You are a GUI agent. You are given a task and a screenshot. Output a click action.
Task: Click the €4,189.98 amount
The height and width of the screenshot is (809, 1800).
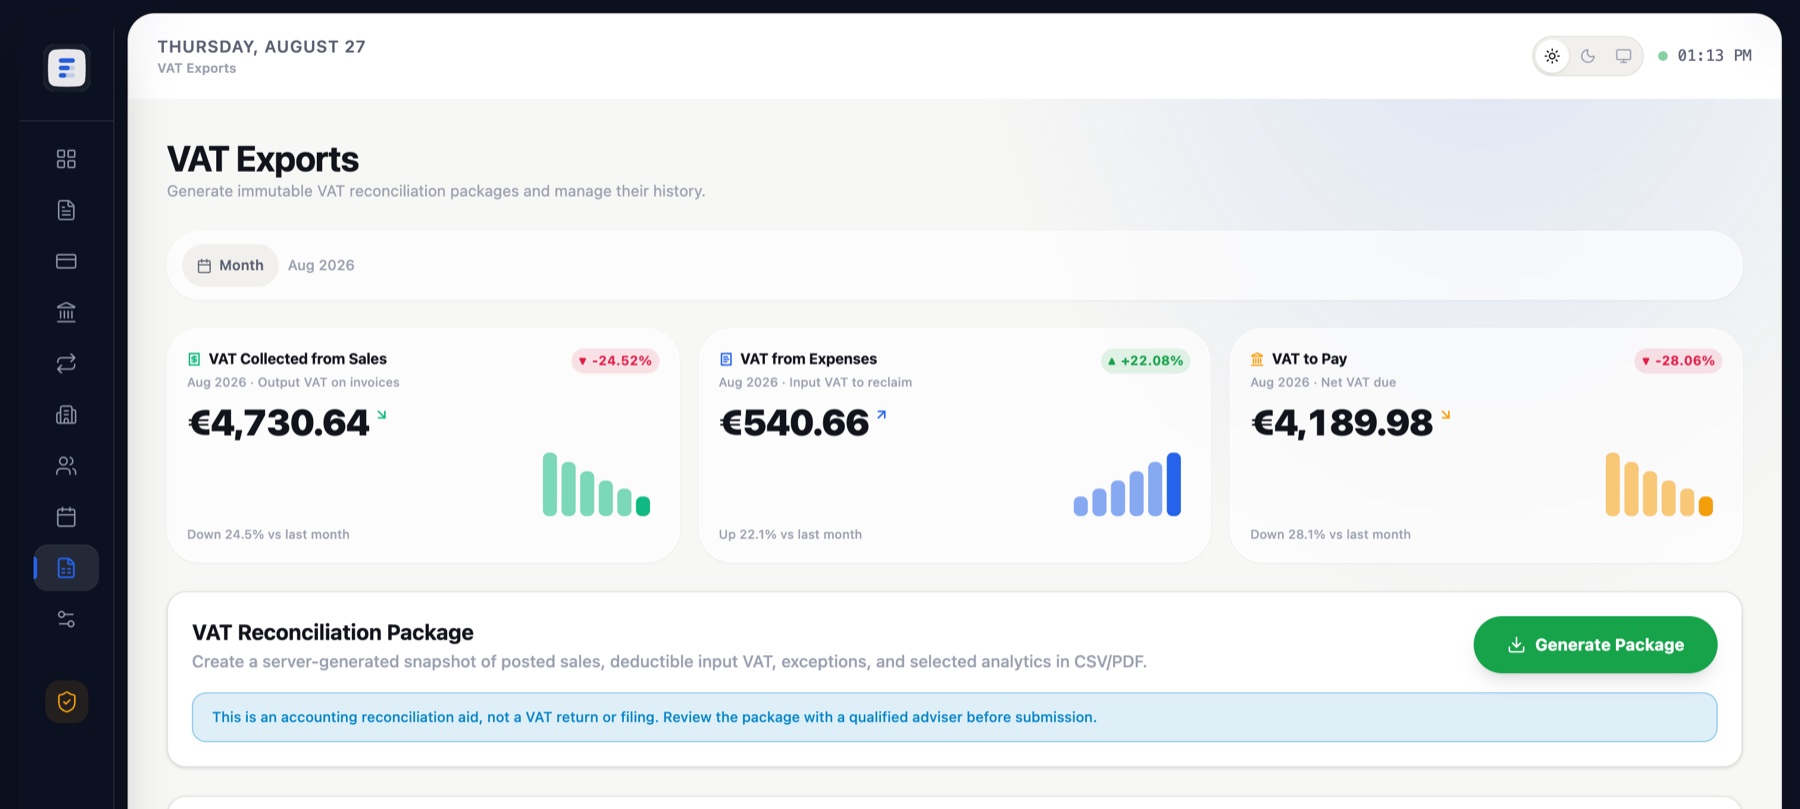[1342, 423]
